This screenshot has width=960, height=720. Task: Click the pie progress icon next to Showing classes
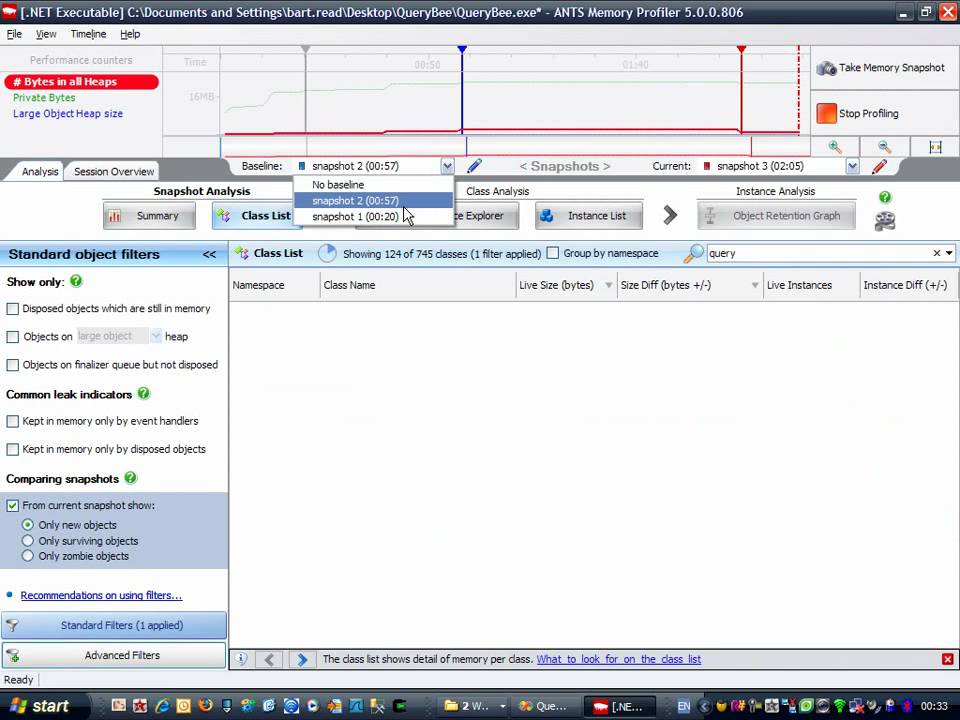click(x=328, y=253)
